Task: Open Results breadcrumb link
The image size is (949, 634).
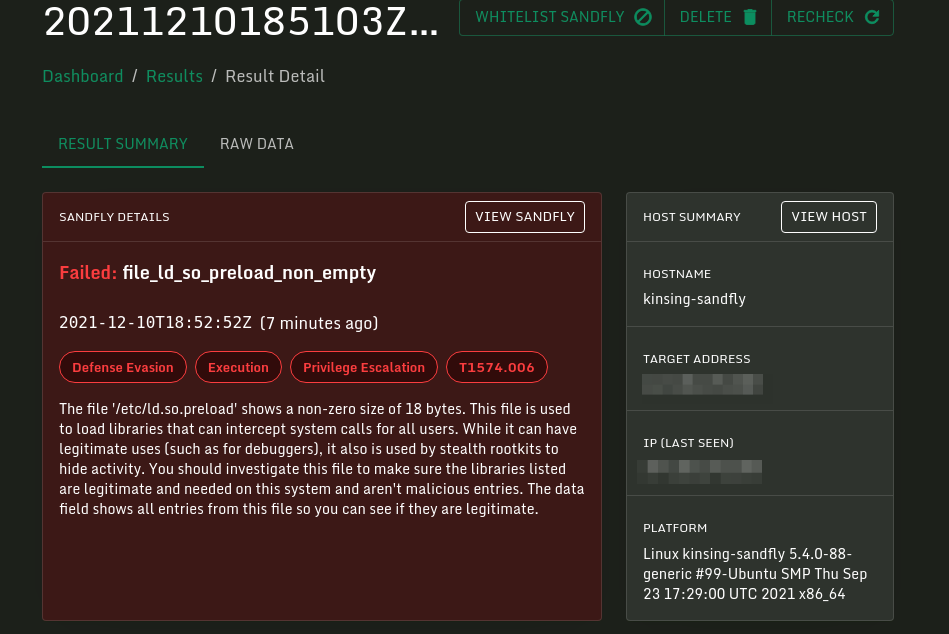Action: click(174, 76)
